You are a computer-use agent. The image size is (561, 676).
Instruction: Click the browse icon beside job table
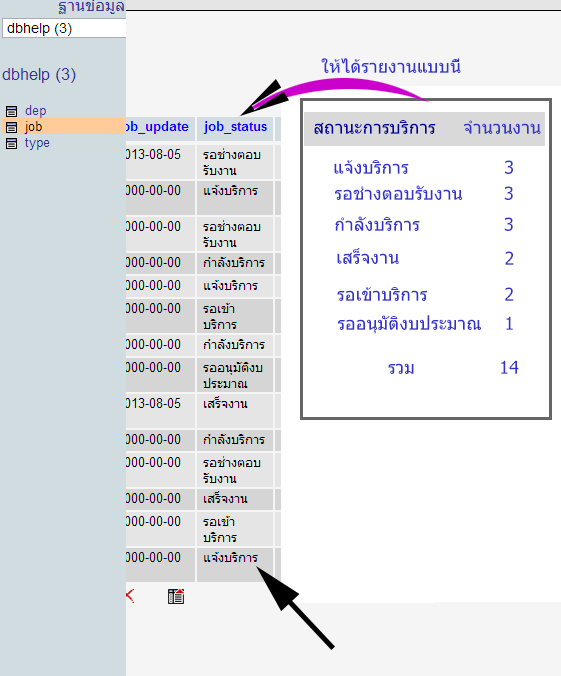tap(11, 127)
